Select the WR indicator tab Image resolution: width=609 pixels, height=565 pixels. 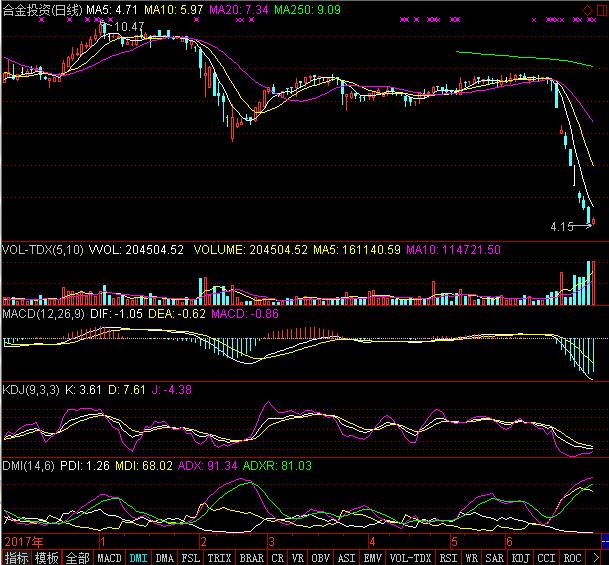click(x=471, y=558)
